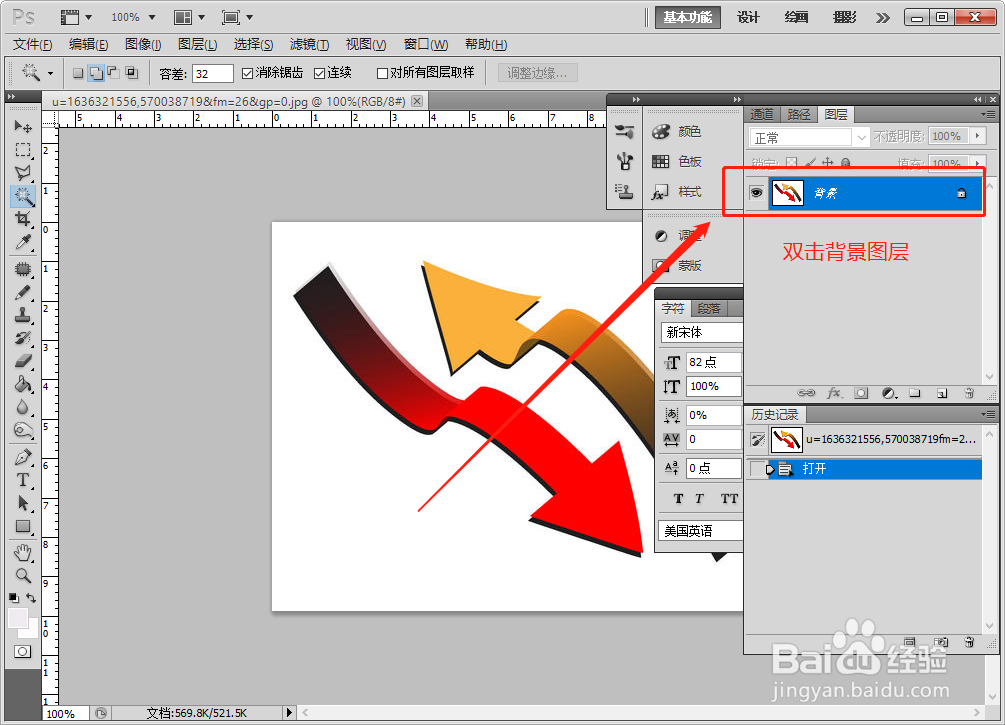This screenshot has width=1005, height=725.
Task: Select the History Brush tool
Action: tap(23, 338)
